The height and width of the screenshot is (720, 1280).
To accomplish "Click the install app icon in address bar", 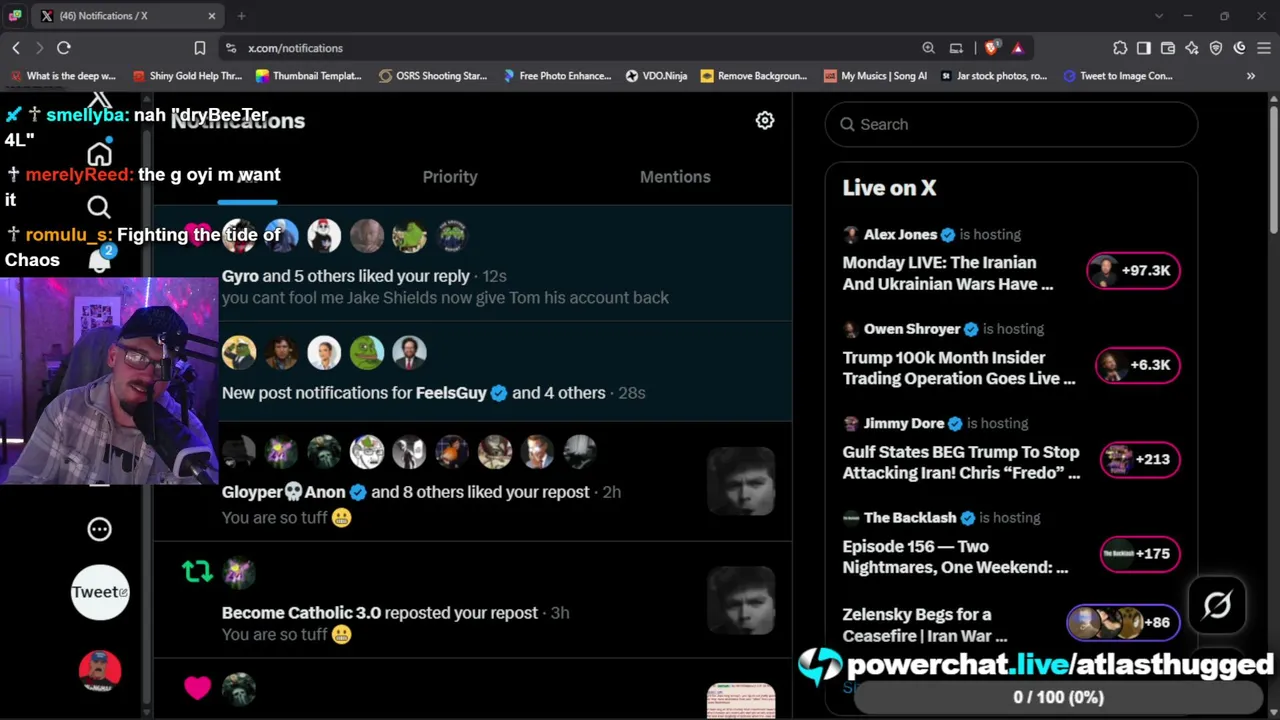I will pyautogui.click(x=956, y=48).
